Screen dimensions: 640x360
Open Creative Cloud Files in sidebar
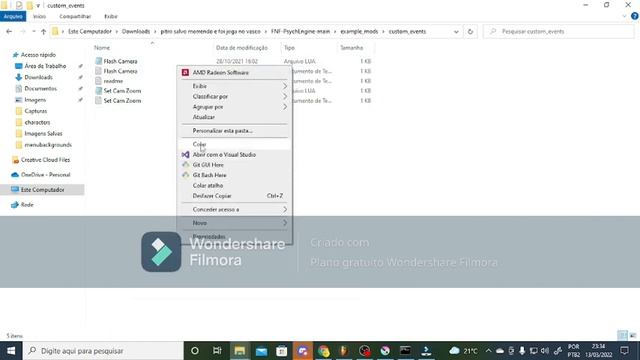45,160
